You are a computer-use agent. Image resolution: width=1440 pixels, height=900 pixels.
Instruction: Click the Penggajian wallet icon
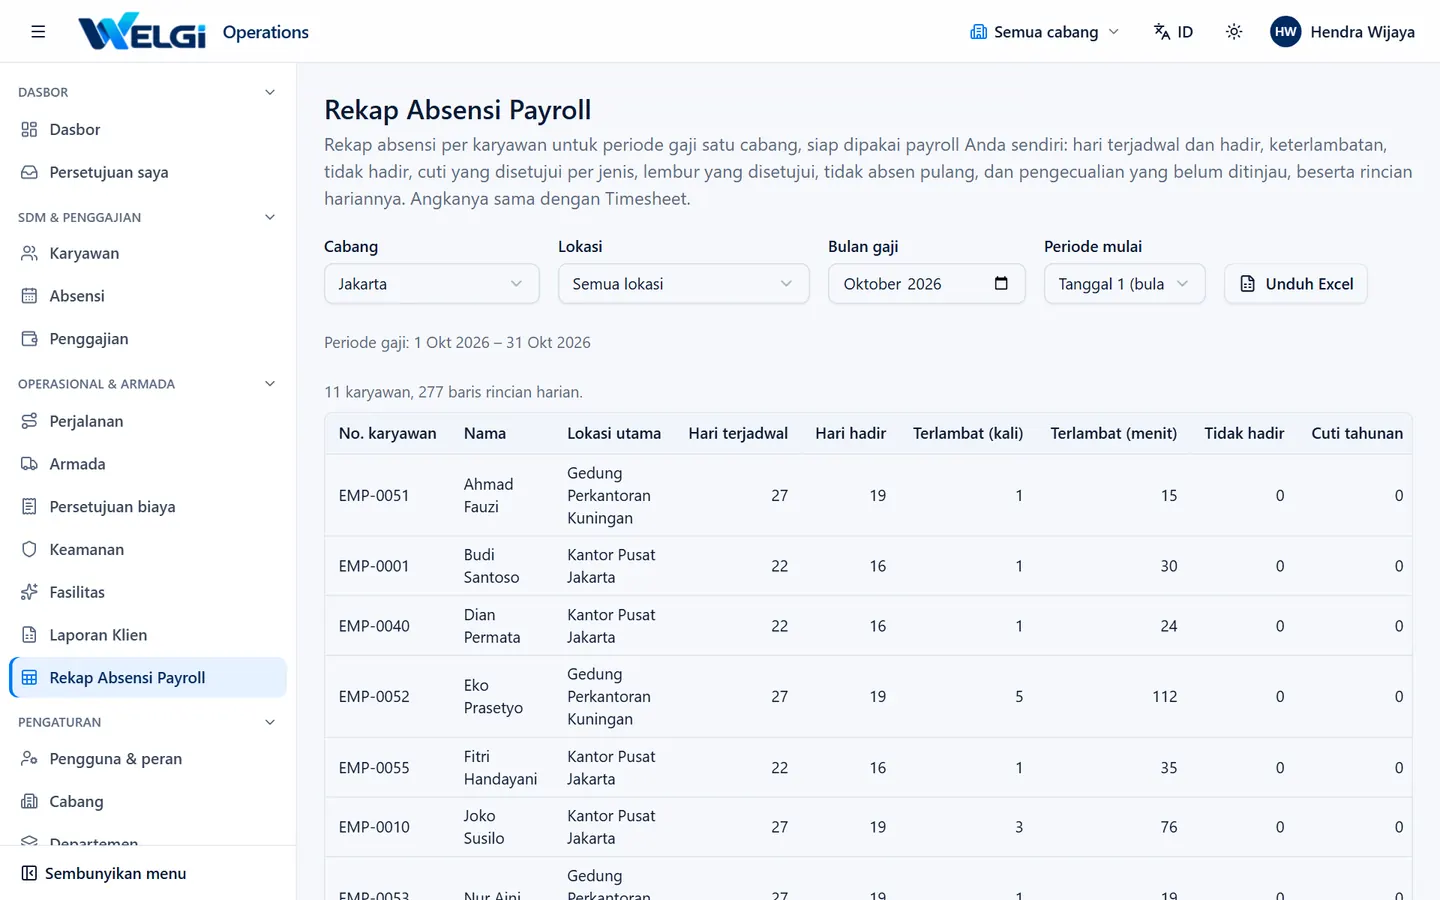click(x=29, y=339)
